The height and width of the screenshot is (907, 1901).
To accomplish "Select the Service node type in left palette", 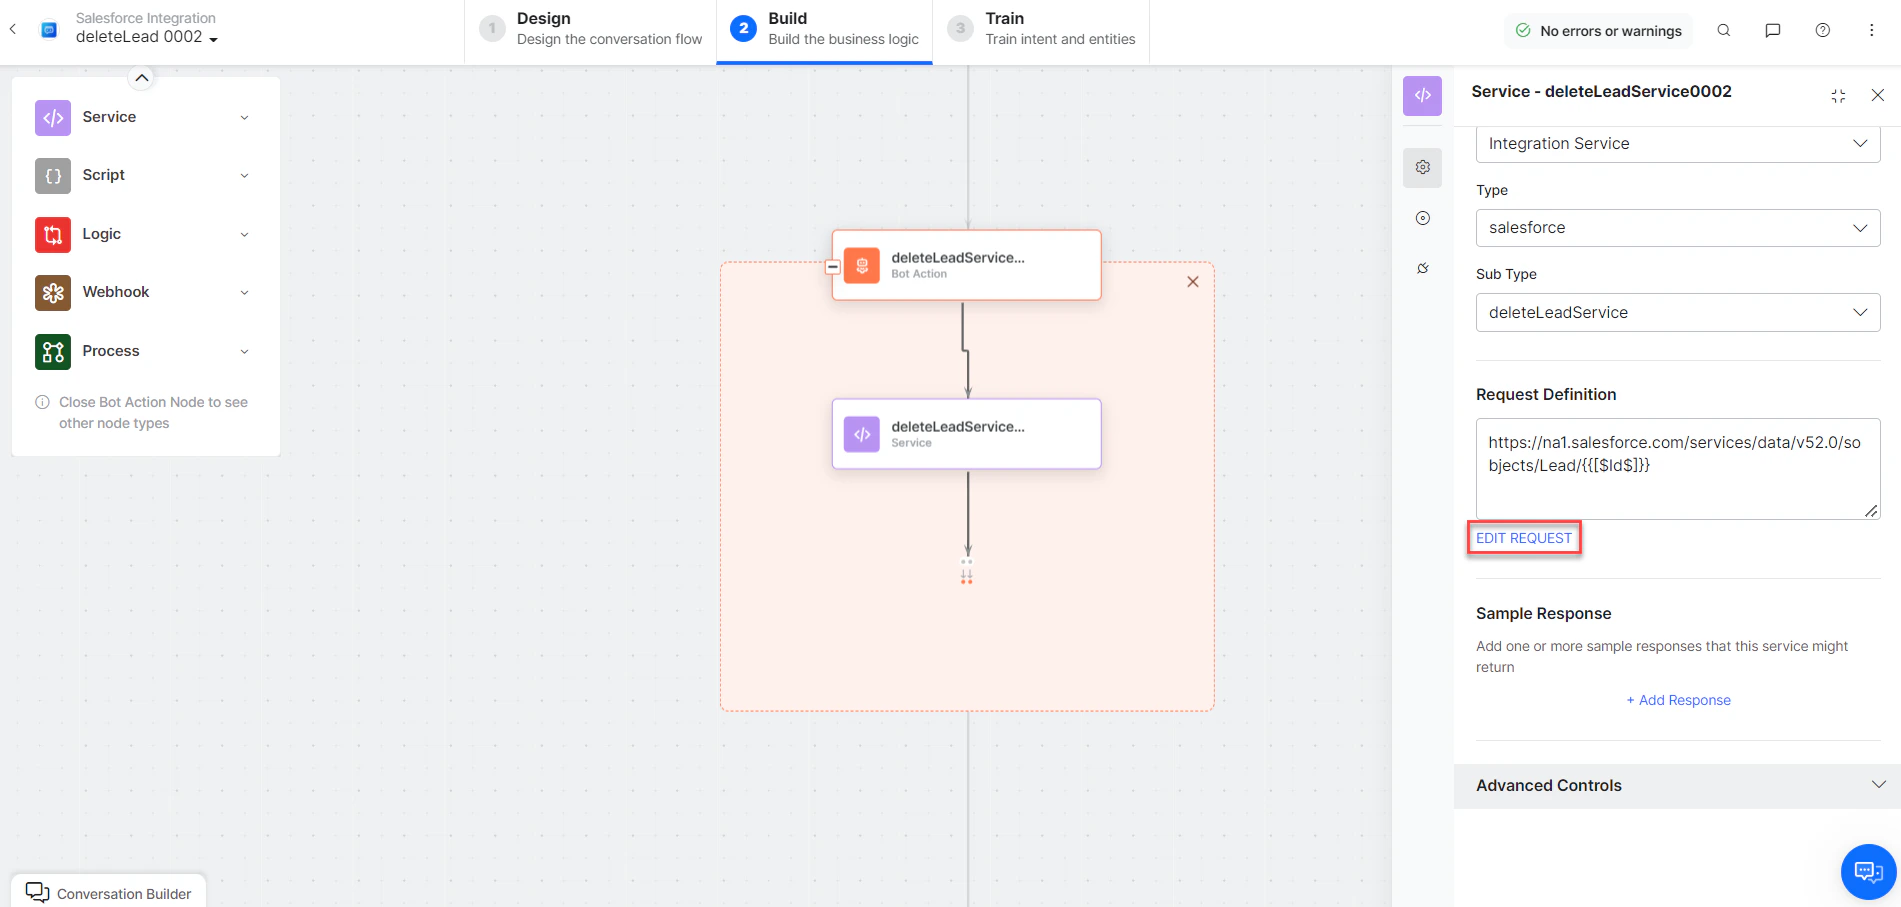I will (x=52, y=117).
